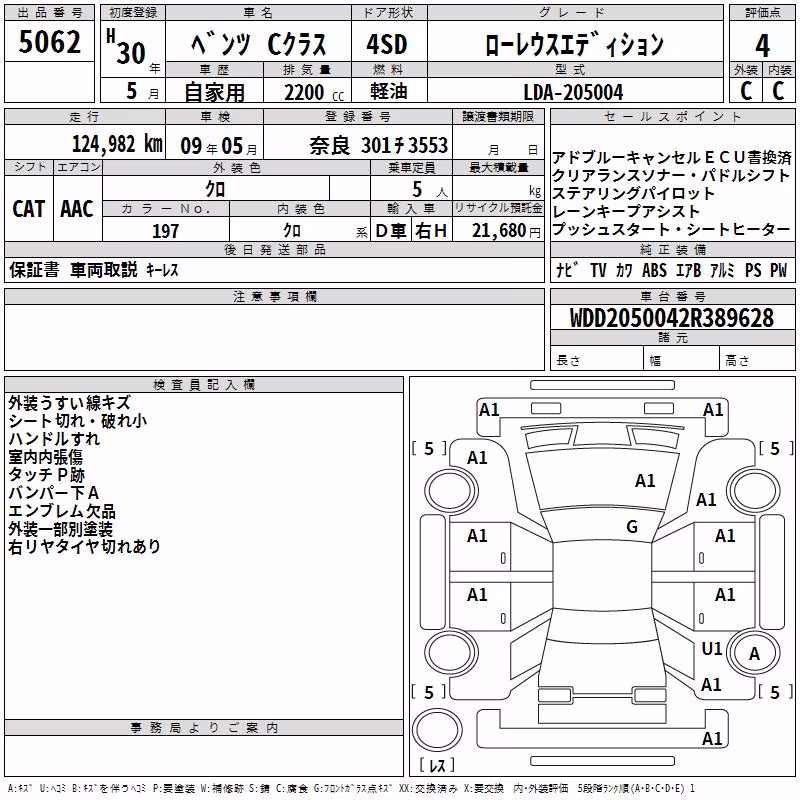Click inspector note 外装うすい線キズ
This screenshot has width=800, height=800.
tap(69, 403)
